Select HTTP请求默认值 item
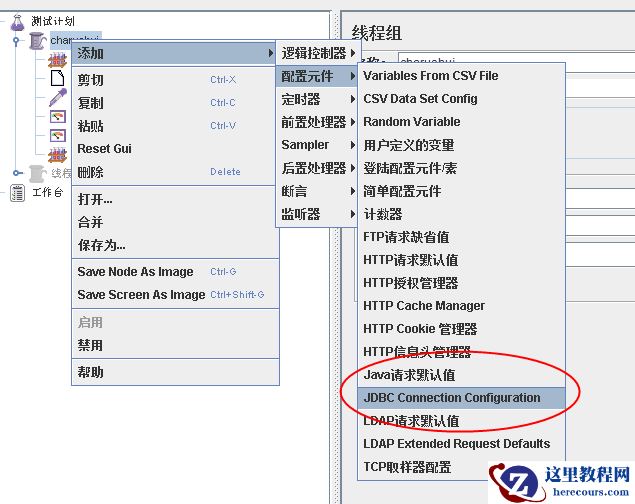The width and height of the screenshot is (635, 504). coord(461,260)
